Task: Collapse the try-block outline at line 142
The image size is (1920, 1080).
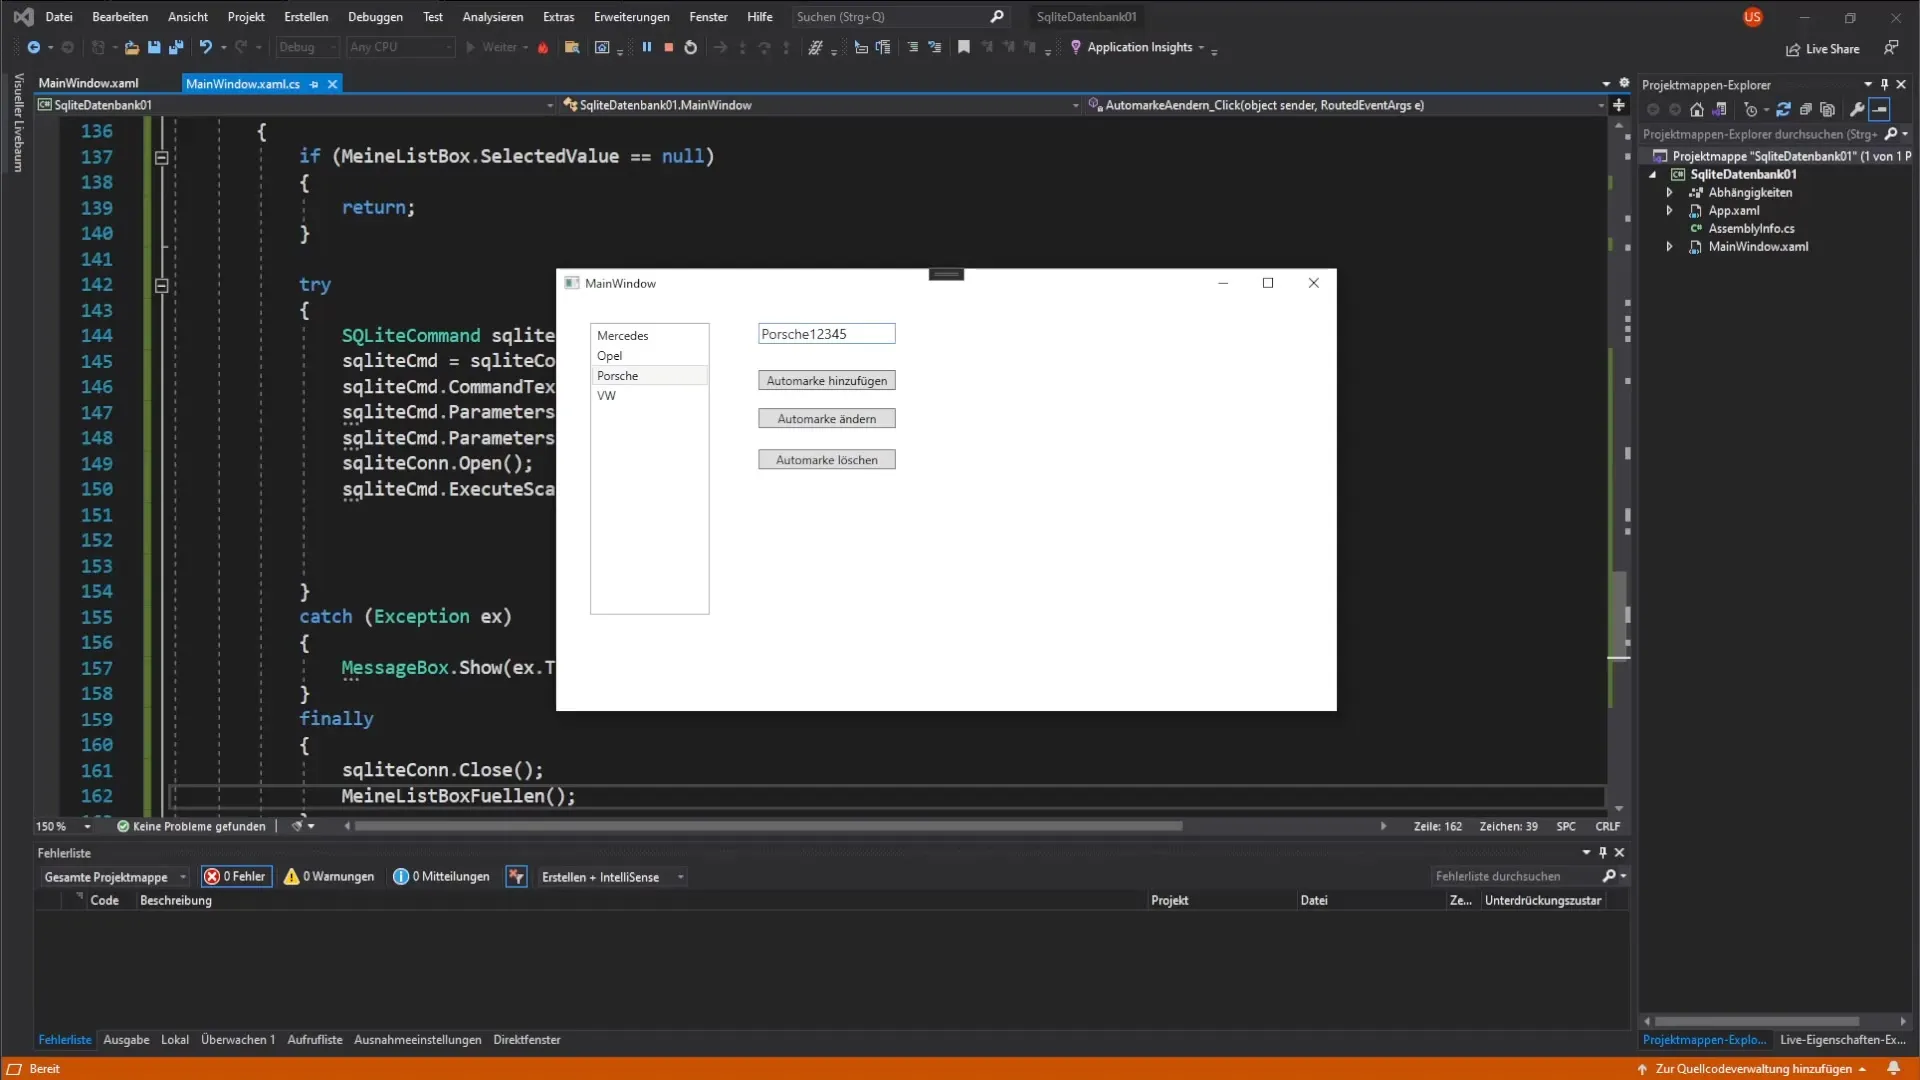Action: (161, 285)
